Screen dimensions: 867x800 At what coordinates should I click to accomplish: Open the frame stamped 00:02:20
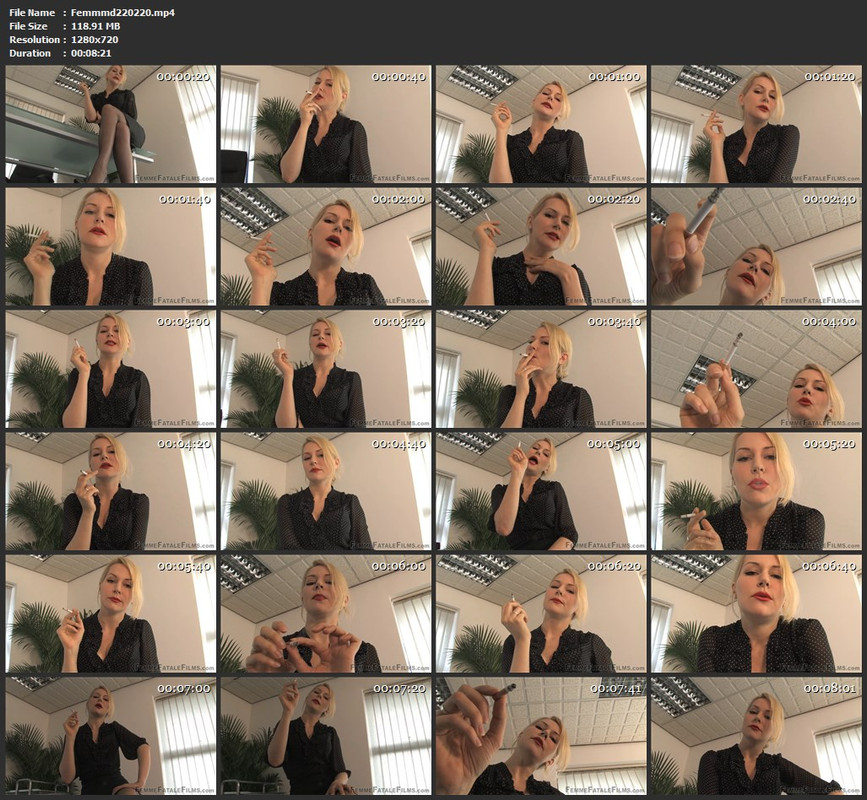(541, 247)
